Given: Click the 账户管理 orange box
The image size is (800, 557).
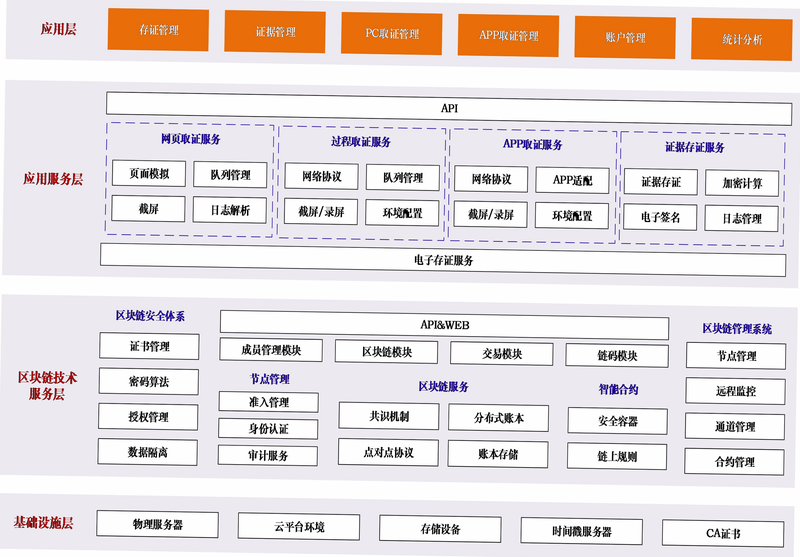Looking at the screenshot, I should pyautogui.click(x=625, y=37).
